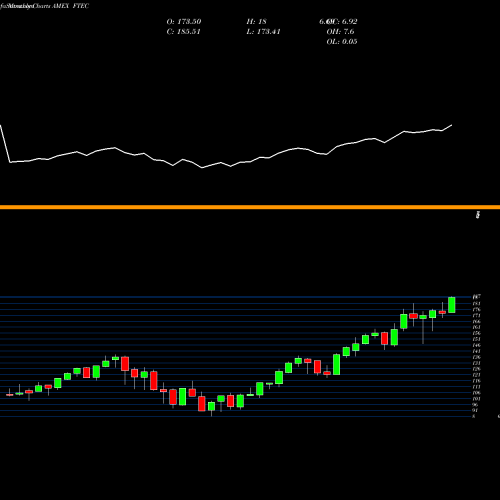Click the low price value L: 173.41
The height and width of the screenshot is (500, 500).
(263, 31)
